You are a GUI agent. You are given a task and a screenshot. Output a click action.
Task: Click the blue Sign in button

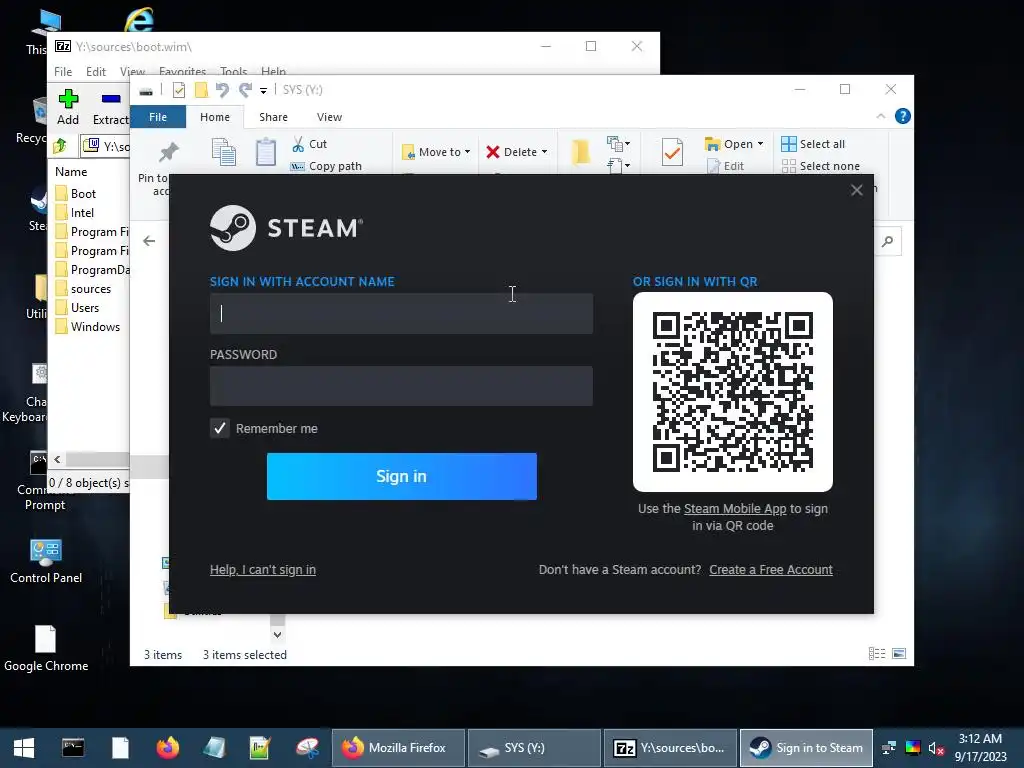click(402, 476)
